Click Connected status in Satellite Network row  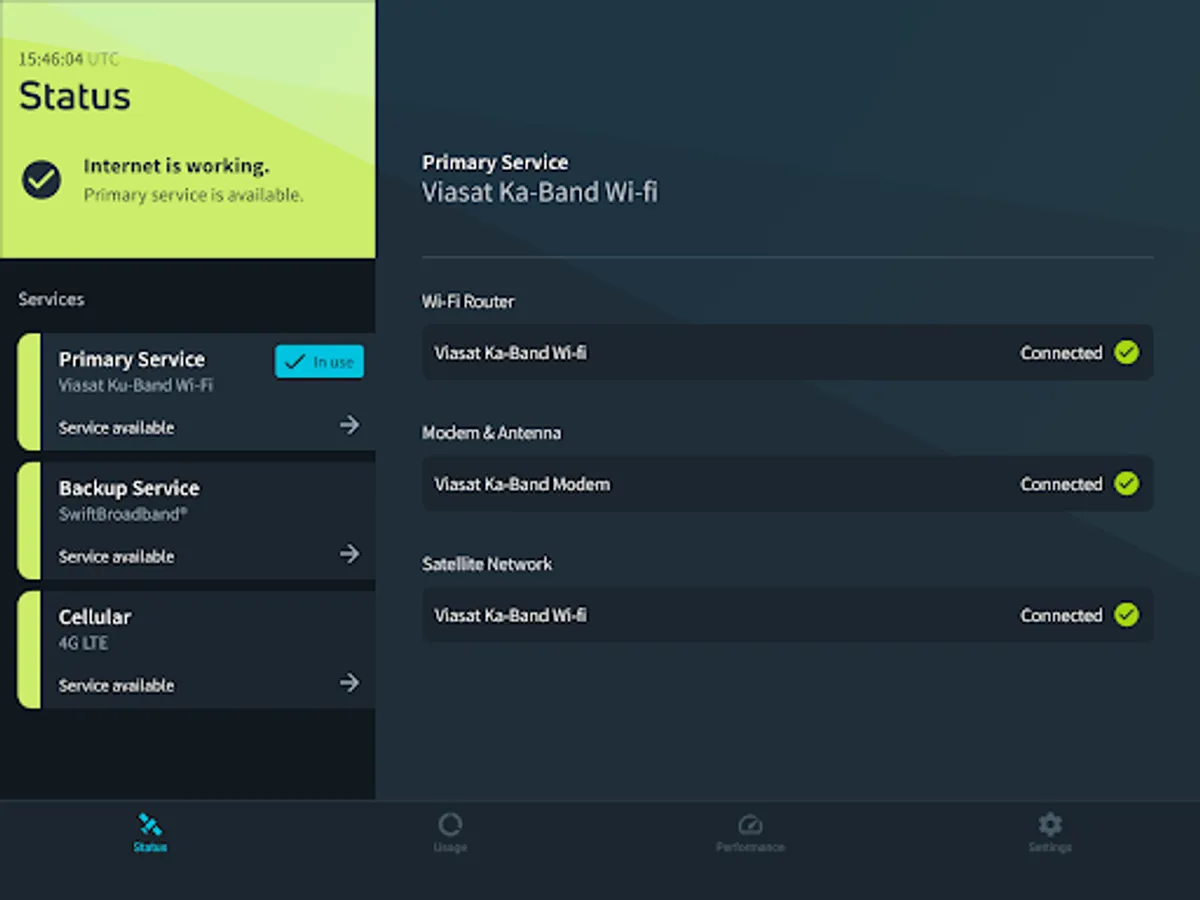click(x=1061, y=615)
